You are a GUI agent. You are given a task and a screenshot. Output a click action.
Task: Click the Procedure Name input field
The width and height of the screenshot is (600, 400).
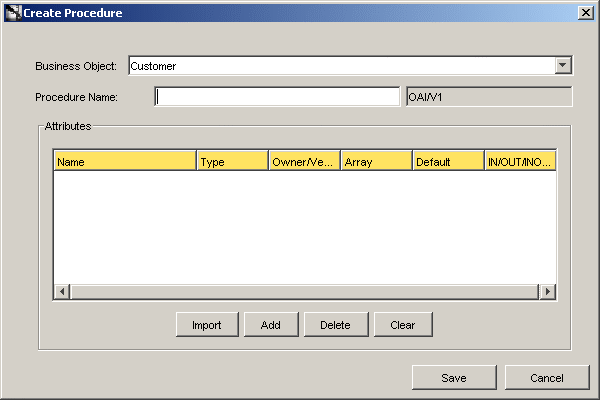pyautogui.click(x=277, y=97)
